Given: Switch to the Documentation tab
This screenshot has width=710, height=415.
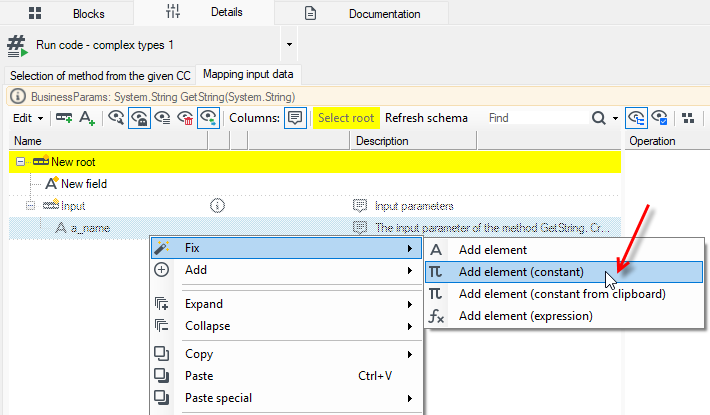Looking at the screenshot, I should [362, 14].
